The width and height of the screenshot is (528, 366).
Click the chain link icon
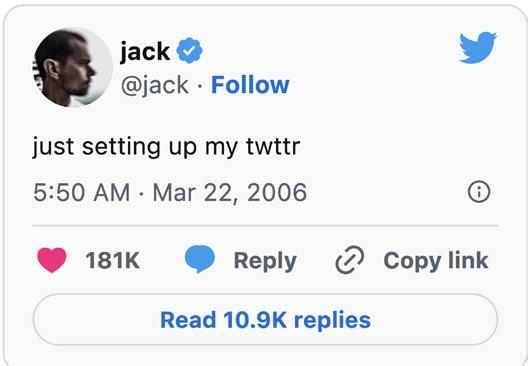pyautogui.click(x=350, y=260)
